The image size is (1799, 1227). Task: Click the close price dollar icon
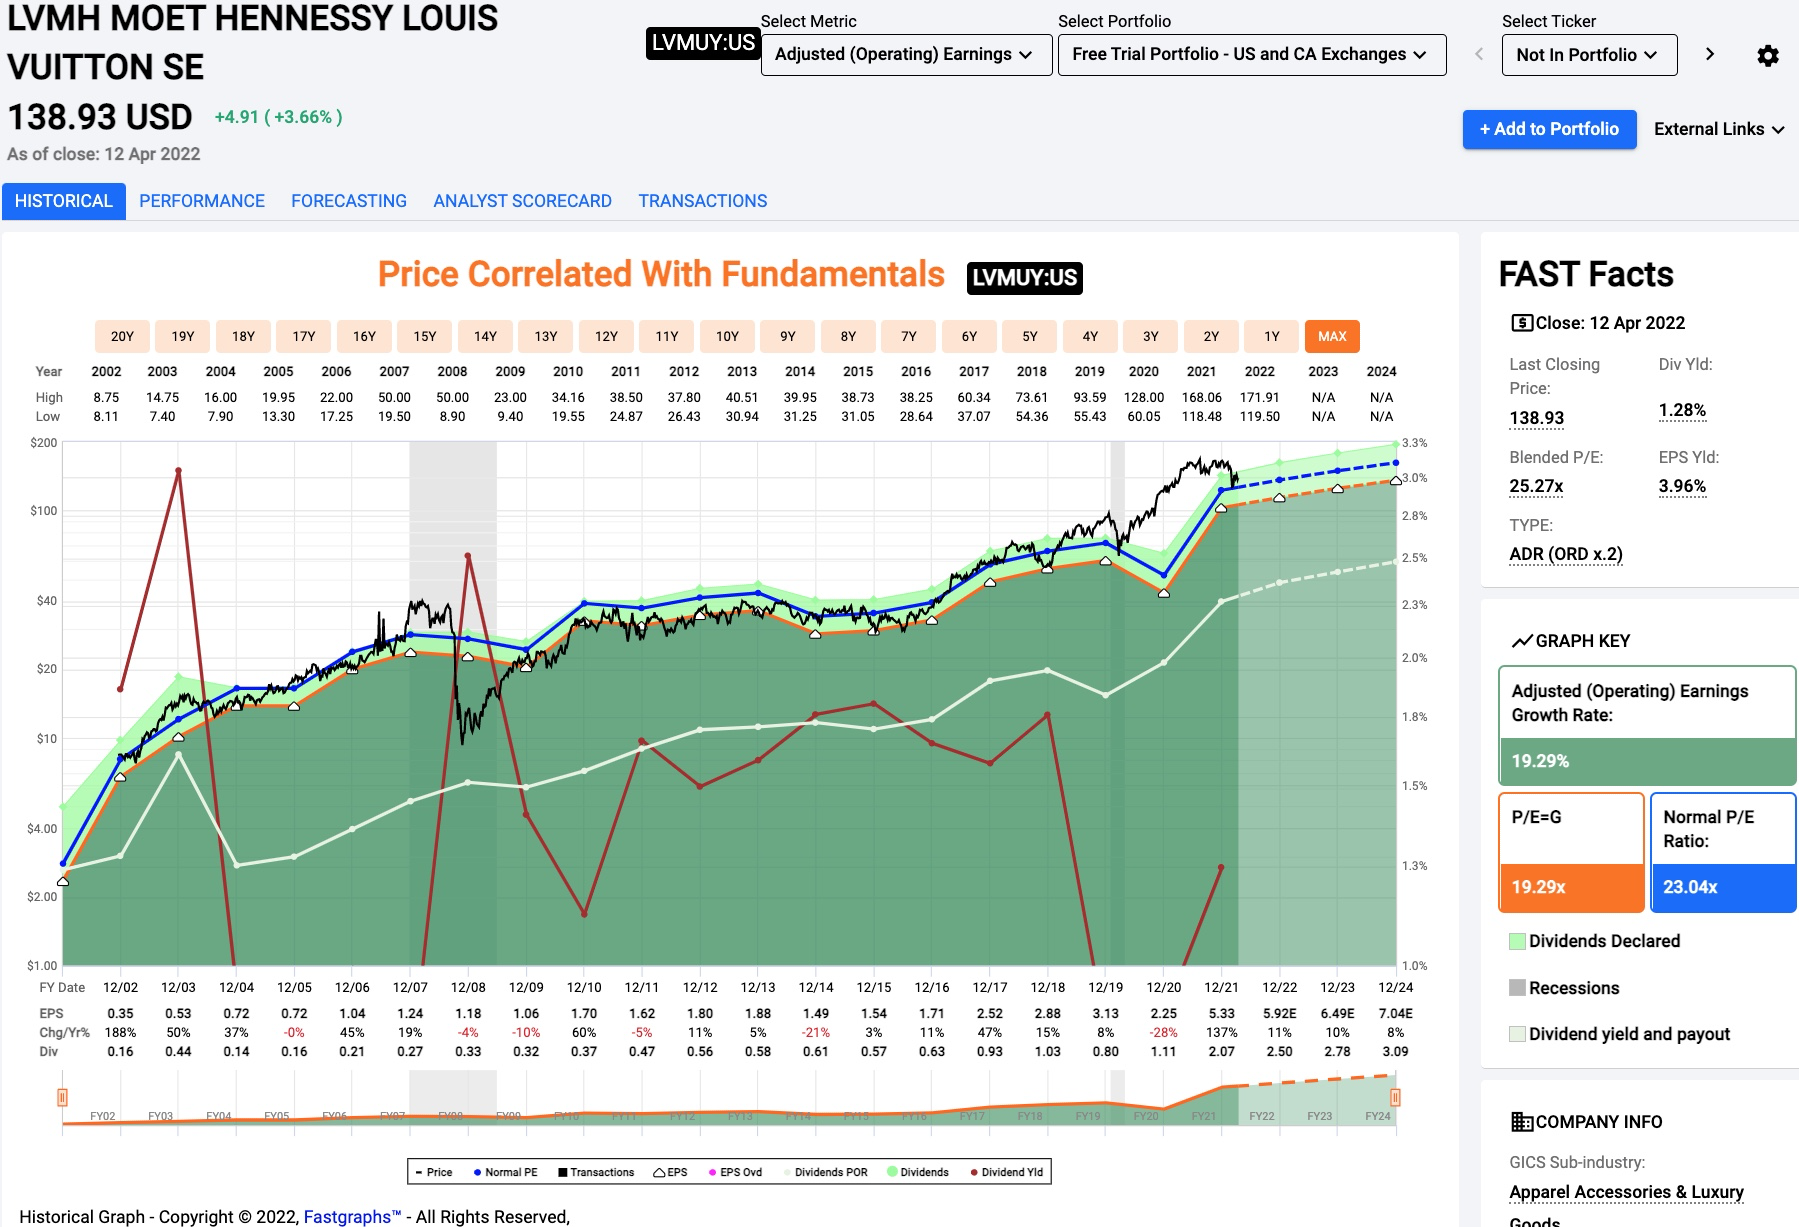click(1521, 323)
